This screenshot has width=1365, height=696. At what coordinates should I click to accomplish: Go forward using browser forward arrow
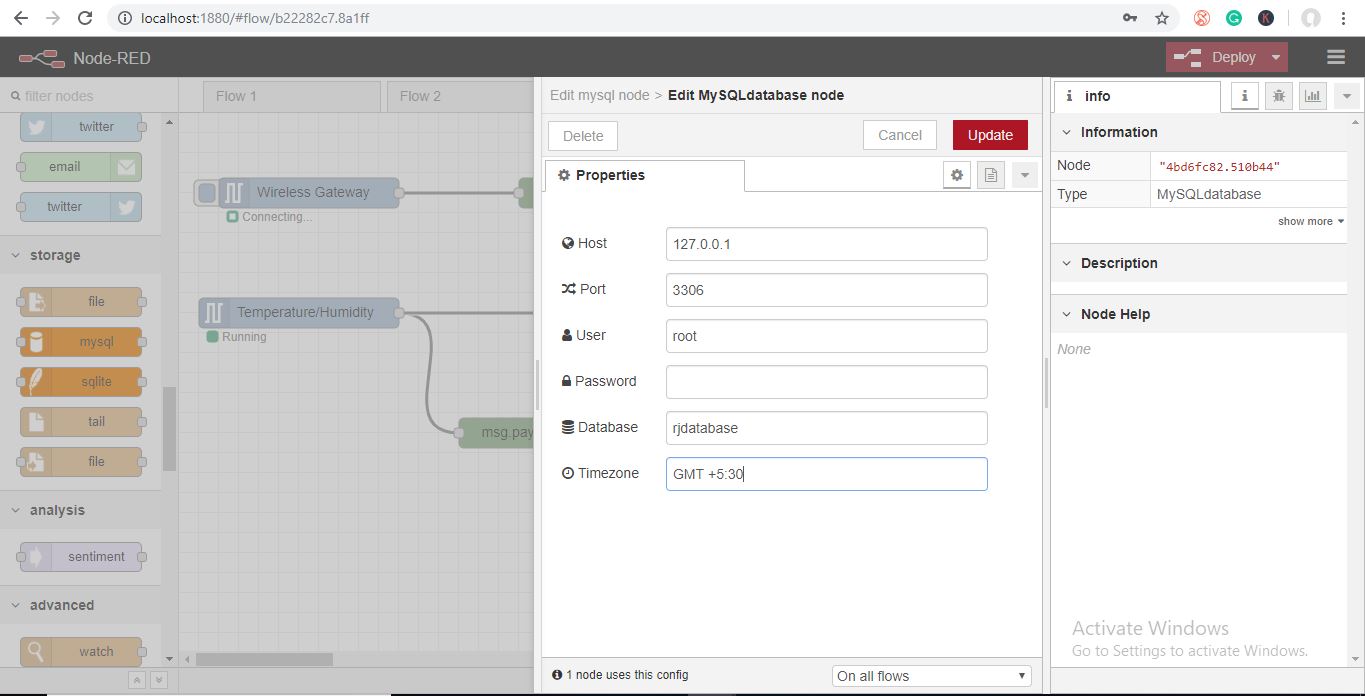click(52, 18)
